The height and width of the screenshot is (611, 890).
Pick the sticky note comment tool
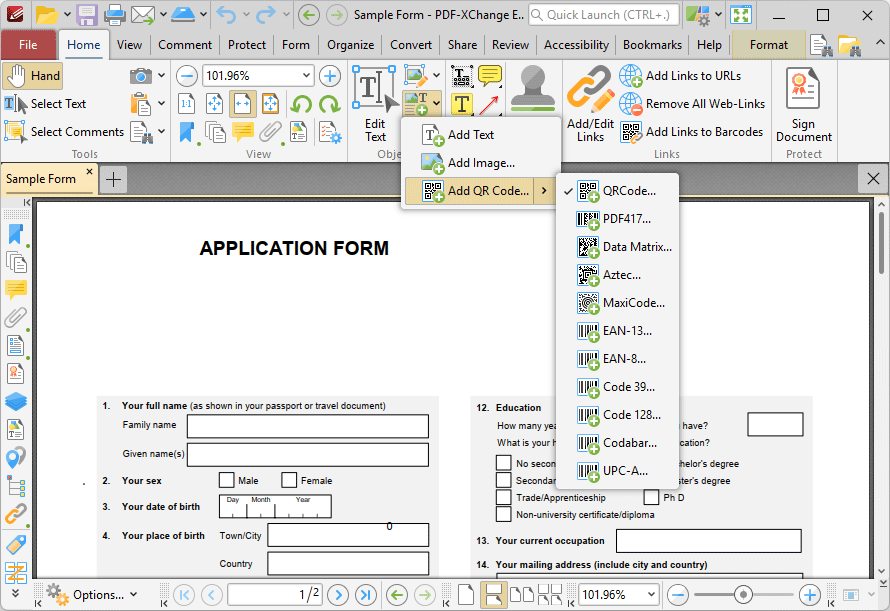click(x=490, y=76)
